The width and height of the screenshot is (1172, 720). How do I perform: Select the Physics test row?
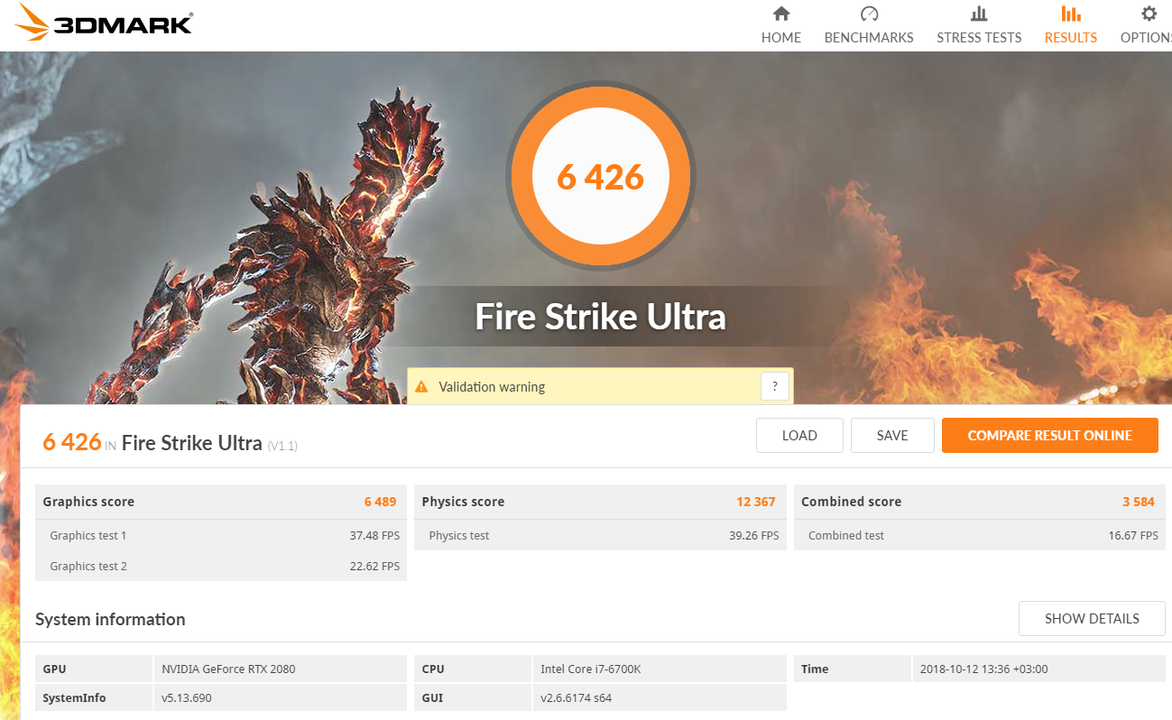[x=599, y=535]
